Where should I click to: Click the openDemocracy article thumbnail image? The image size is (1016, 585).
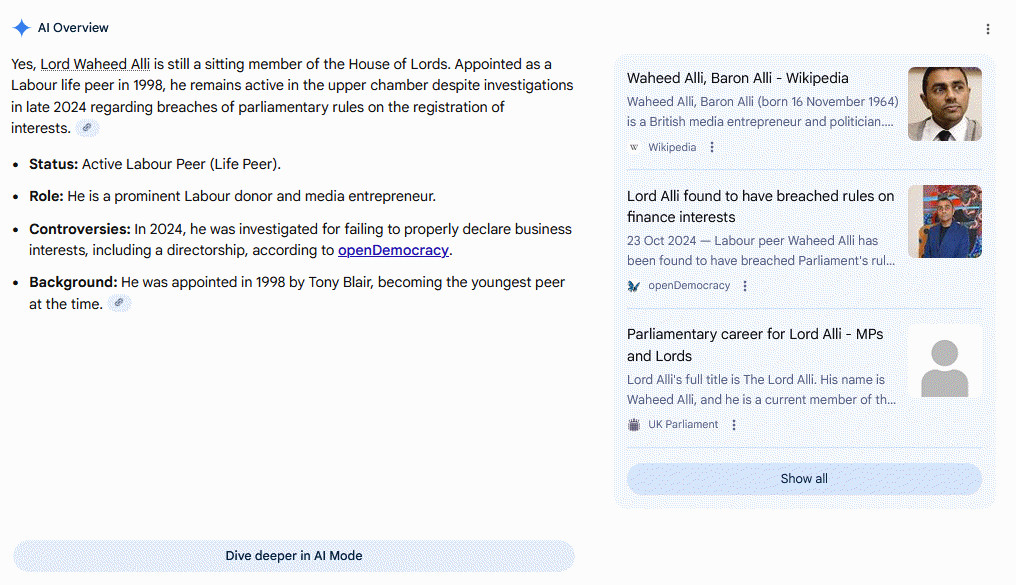[944, 222]
